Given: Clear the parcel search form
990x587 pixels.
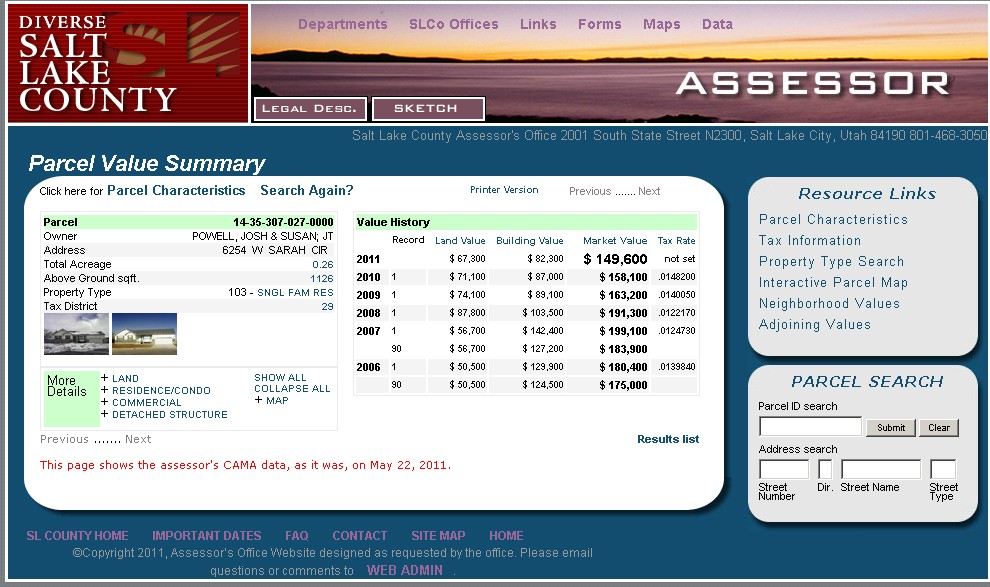Looking at the screenshot, I should tap(938, 428).
